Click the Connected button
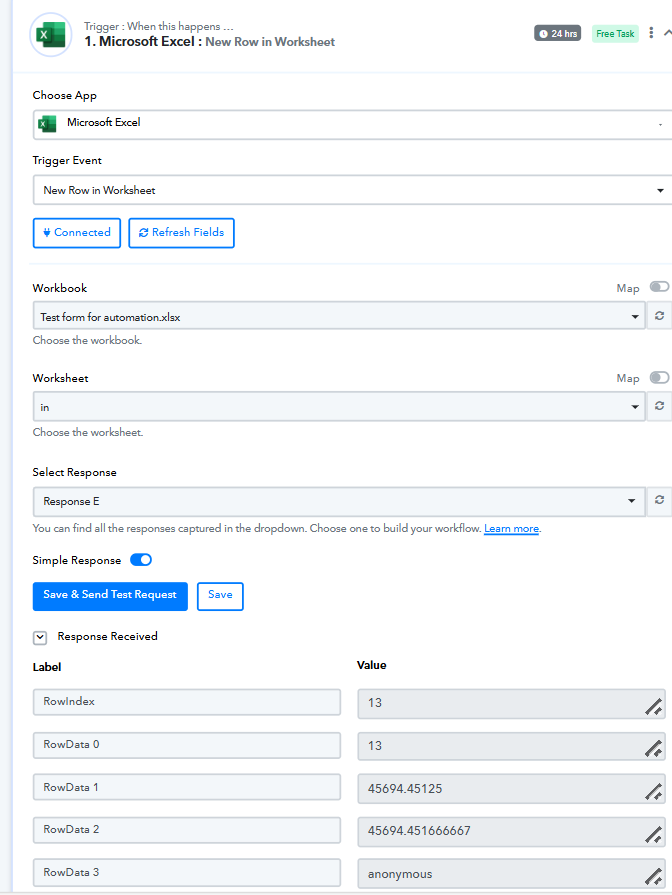Image resolution: width=672 pixels, height=895 pixels. [77, 233]
